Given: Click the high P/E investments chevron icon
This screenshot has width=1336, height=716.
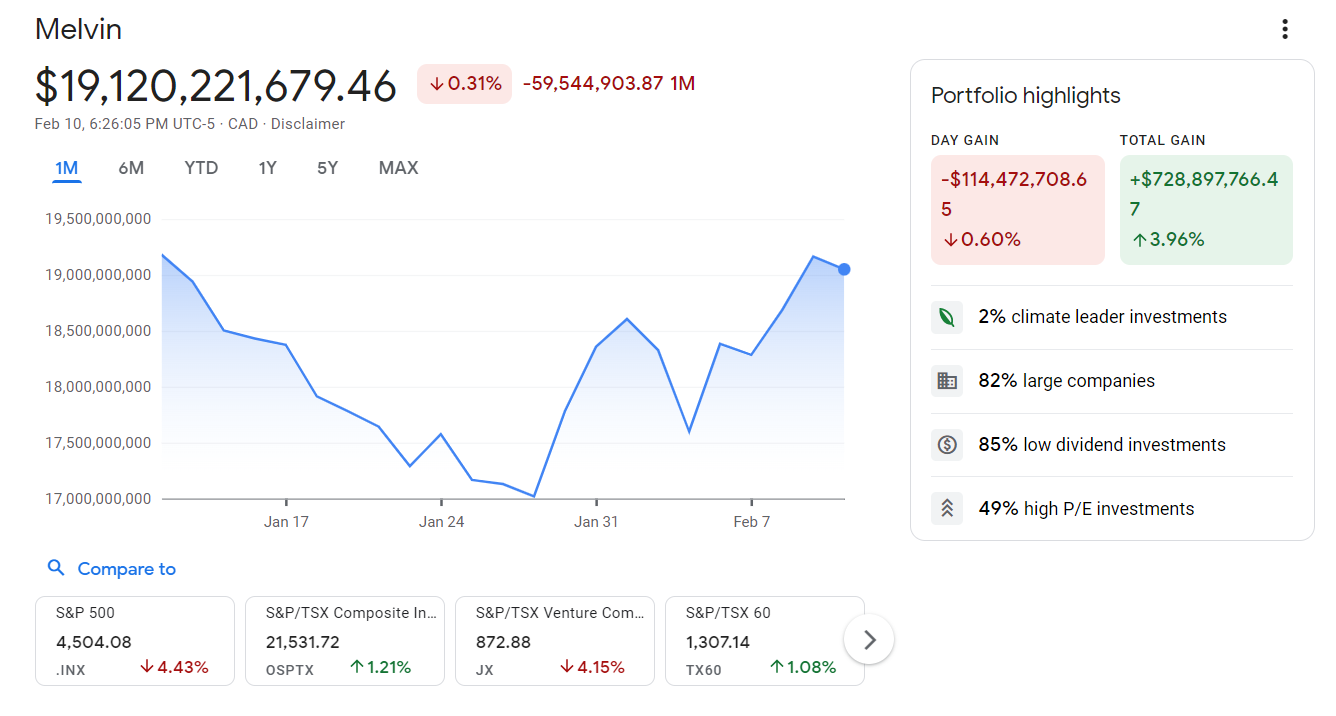Looking at the screenshot, I should pyautogui.click(x=947, y=508).
